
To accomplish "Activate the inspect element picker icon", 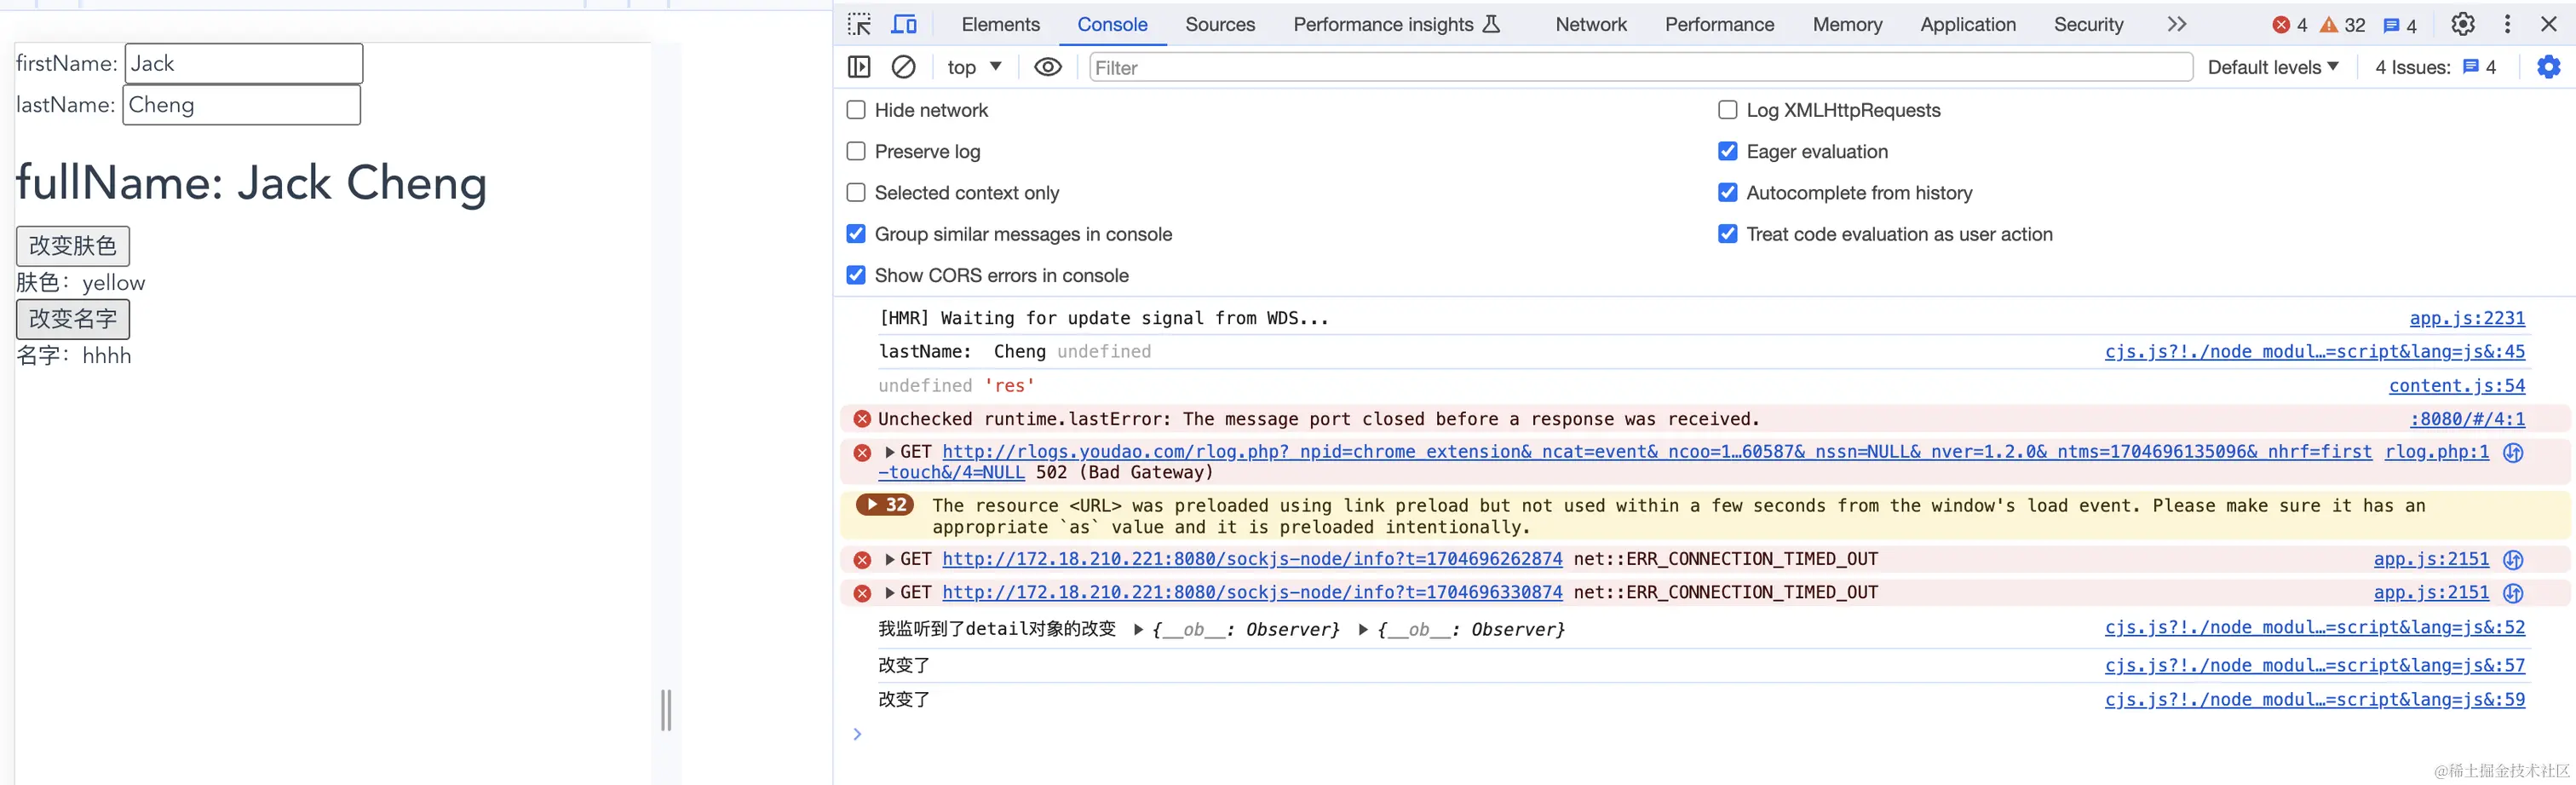I will coord(859,24).
